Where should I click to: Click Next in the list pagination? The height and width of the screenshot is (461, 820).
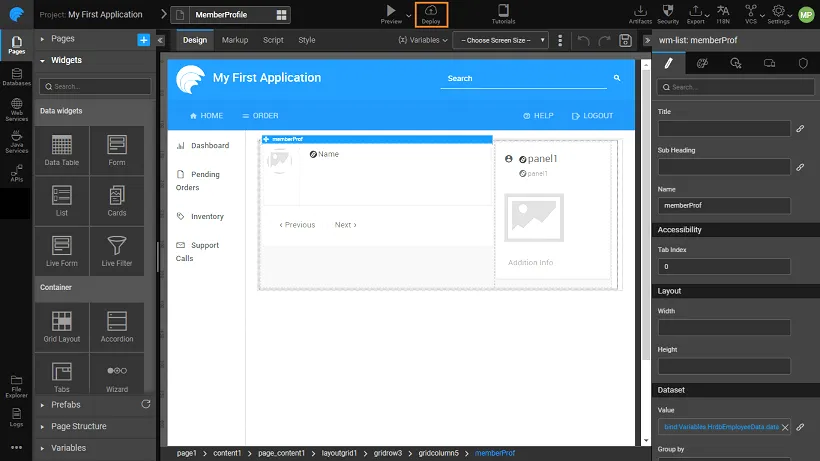point(345,225)
